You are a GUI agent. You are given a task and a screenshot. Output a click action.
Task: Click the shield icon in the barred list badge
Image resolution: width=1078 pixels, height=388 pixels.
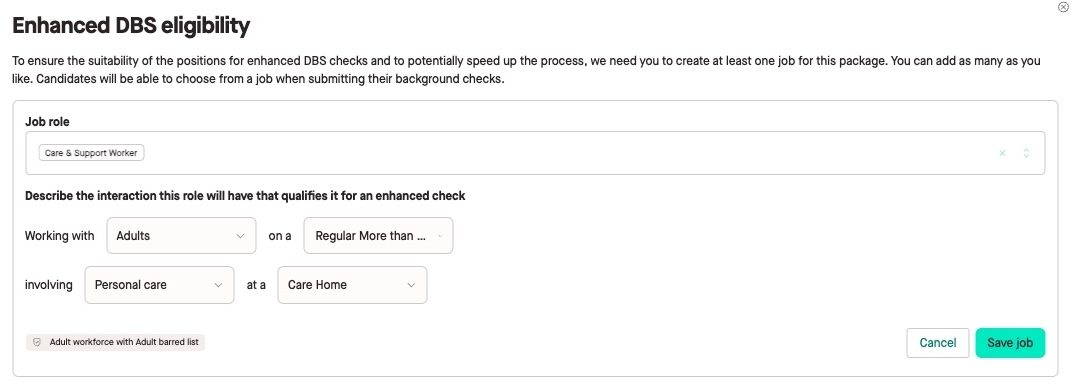(x=37, y=342)
